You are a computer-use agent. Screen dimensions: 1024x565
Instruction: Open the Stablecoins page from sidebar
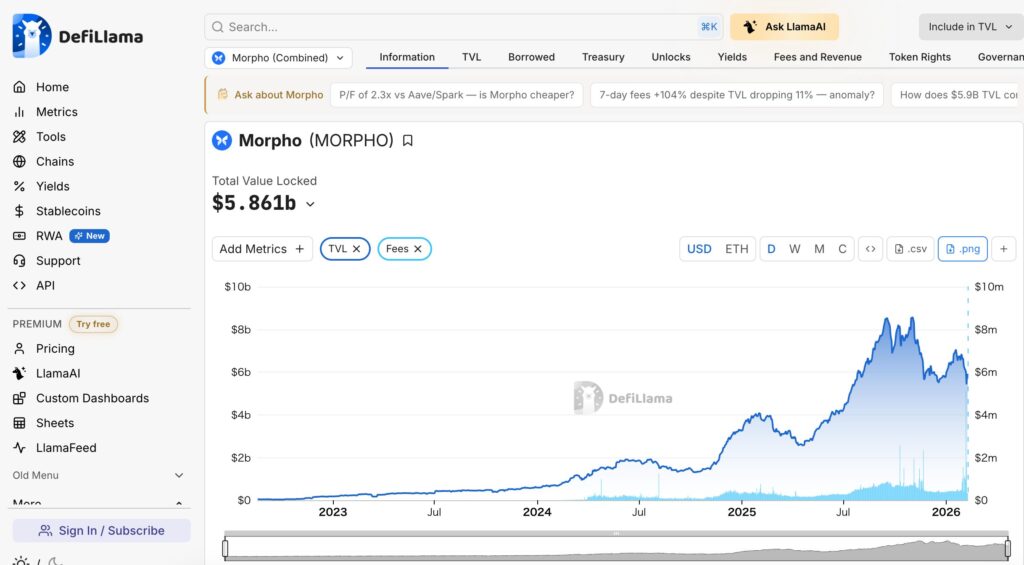68,211
